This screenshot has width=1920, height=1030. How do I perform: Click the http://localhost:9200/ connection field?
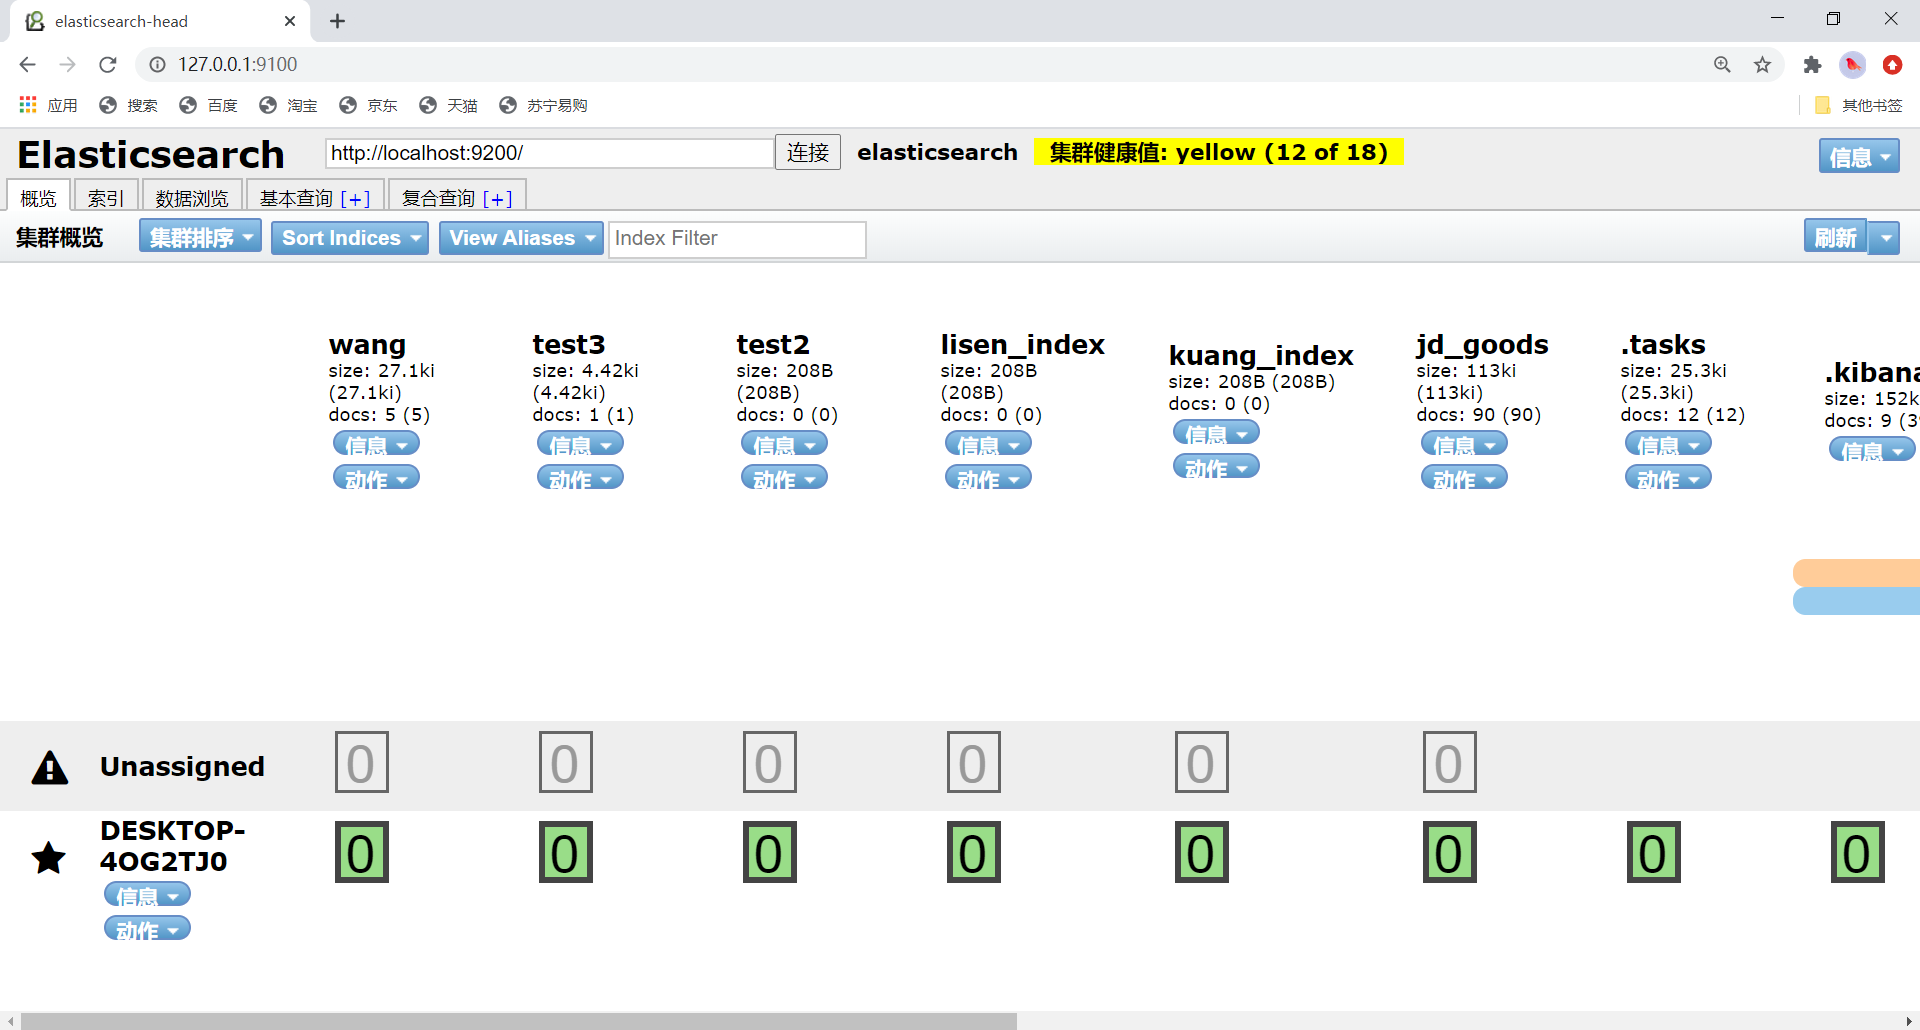[549, 153]
